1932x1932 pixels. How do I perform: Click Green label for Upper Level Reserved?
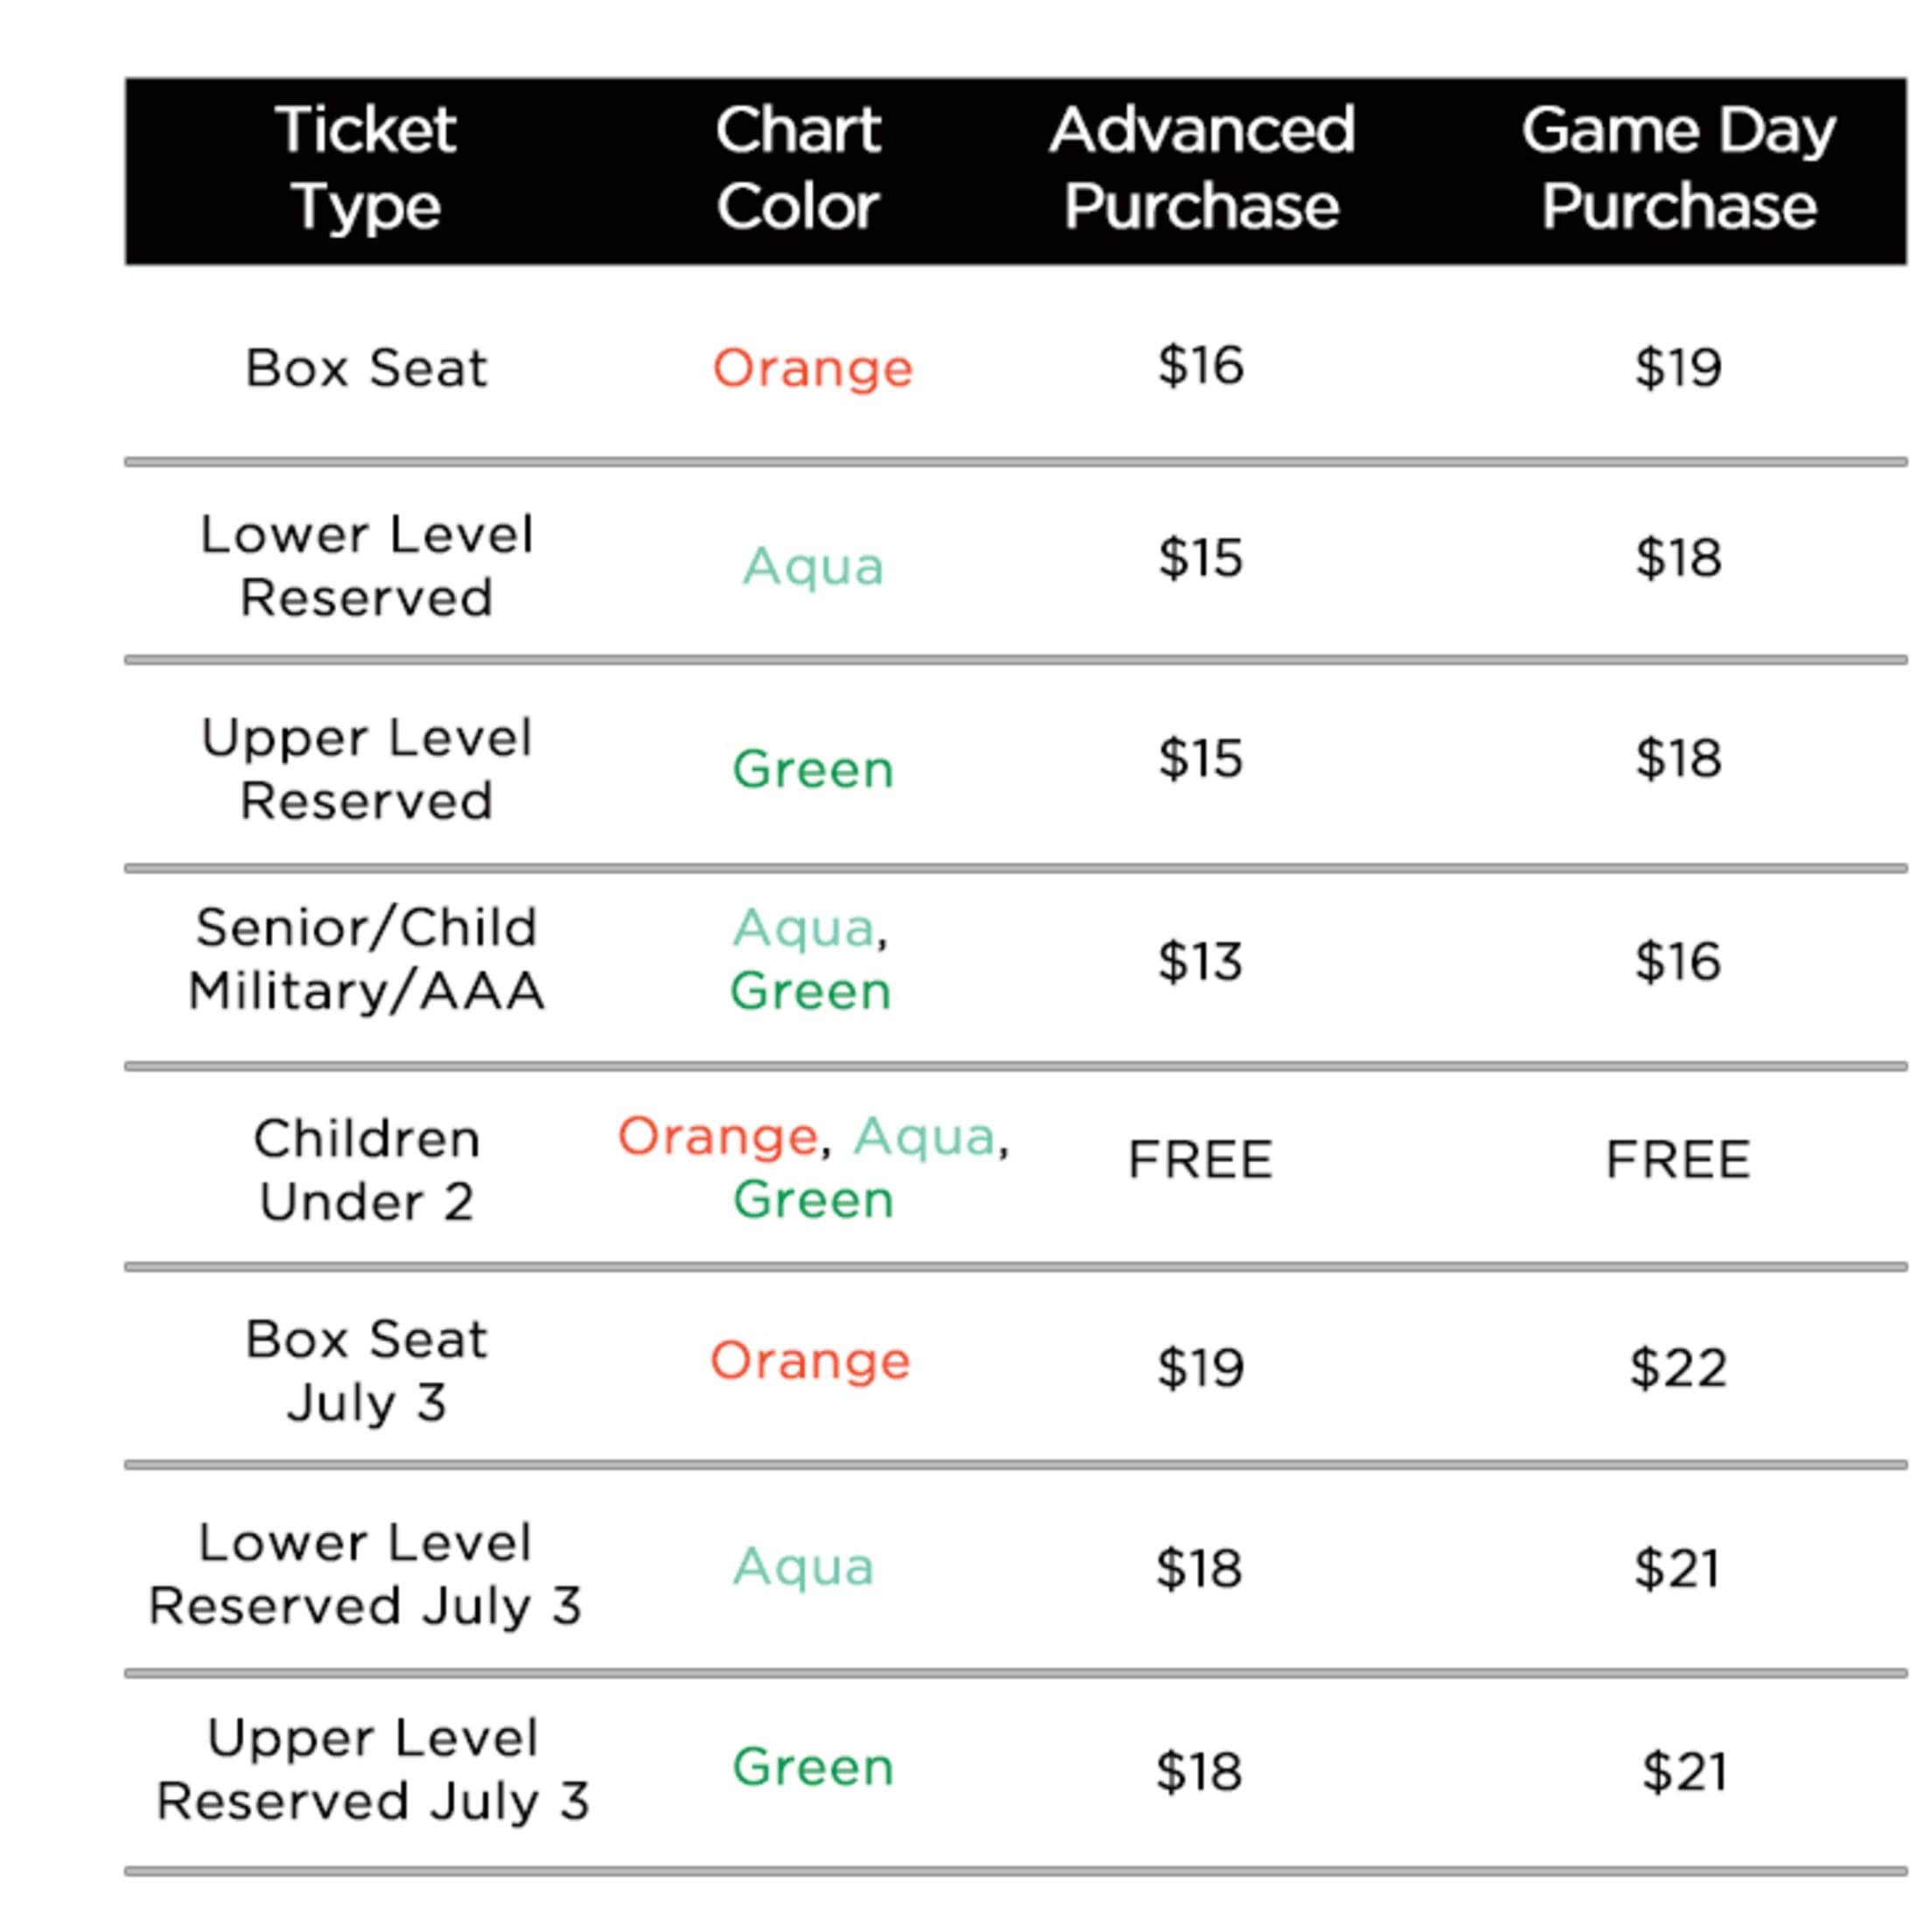coord(812,769)
